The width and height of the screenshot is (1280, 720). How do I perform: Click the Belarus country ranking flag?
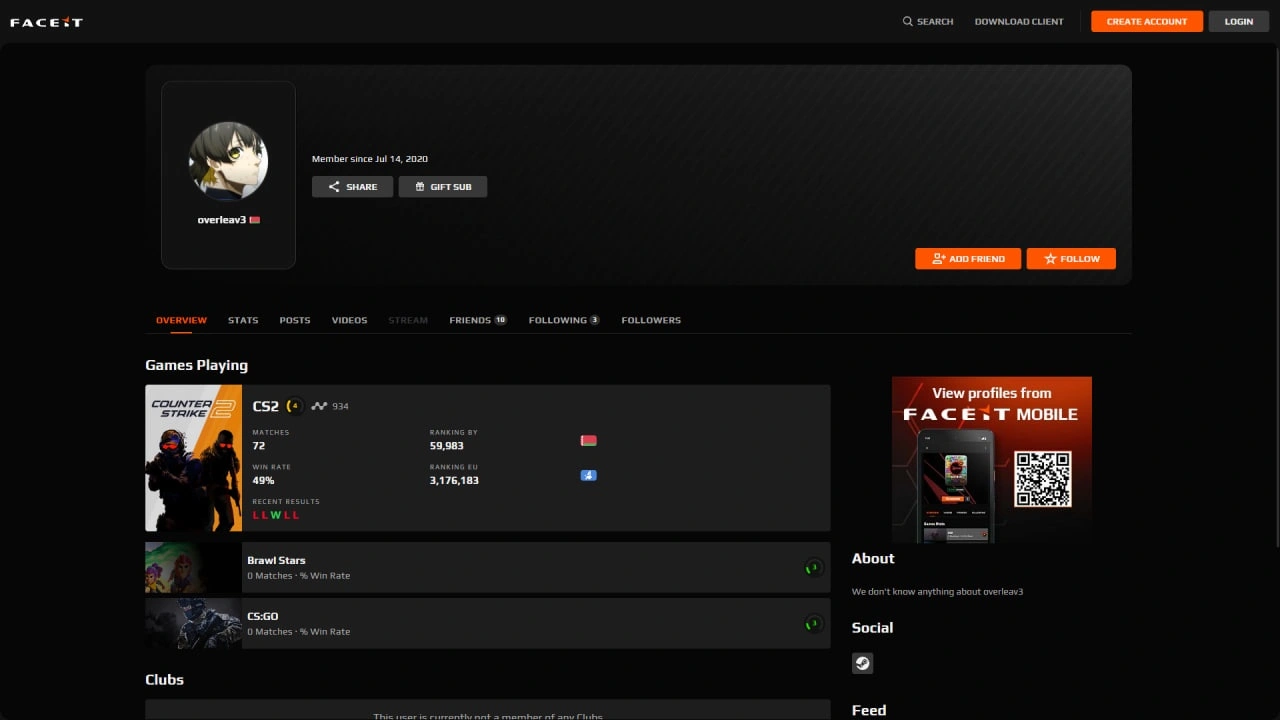pos(588,441)
